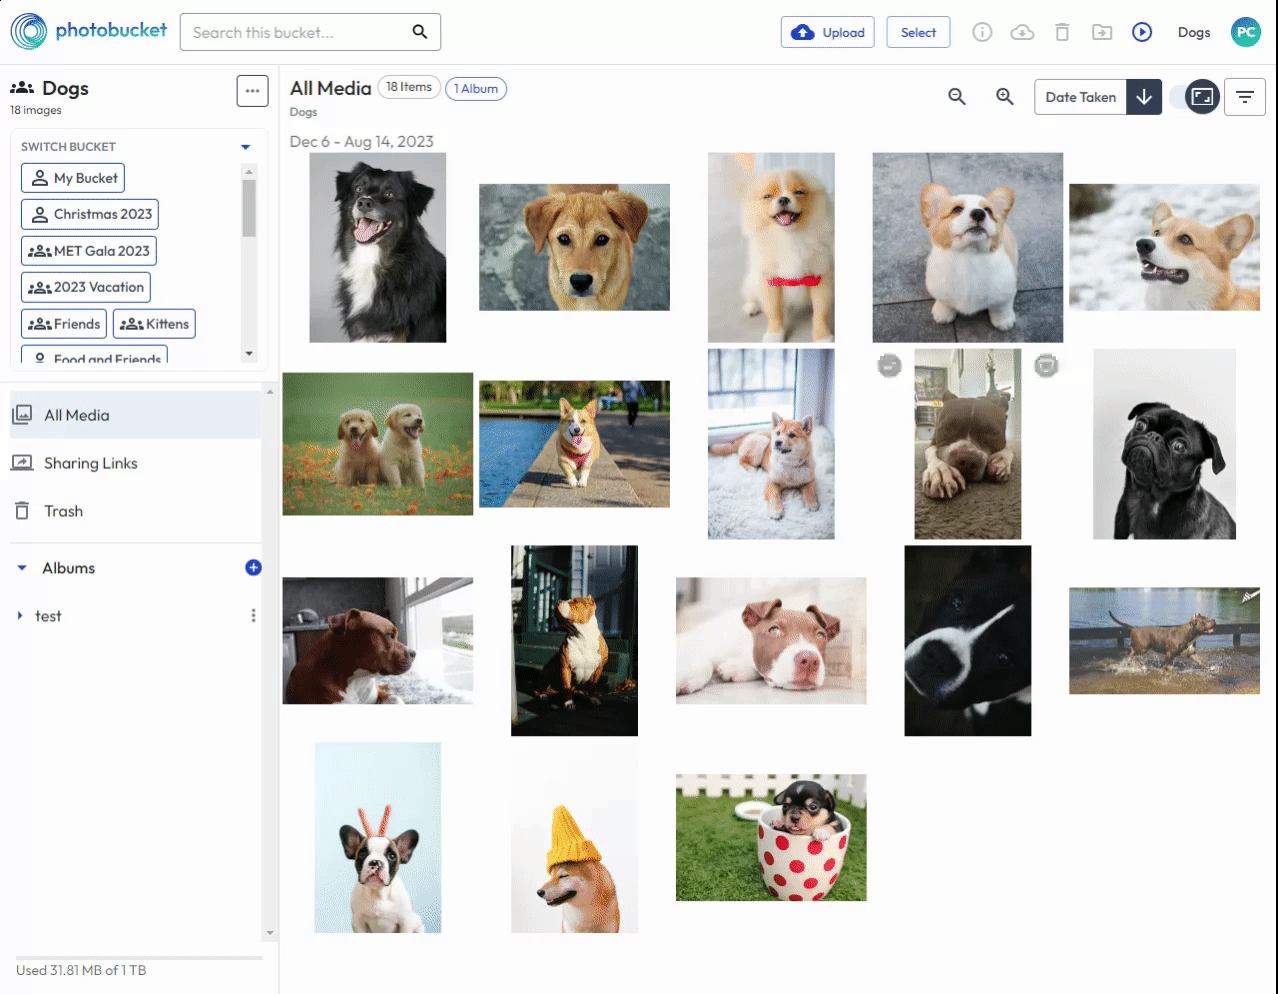Image resolution: width=1278 pixels, height=994 pixels.
Task: Click the cloud download icon
Action: [x=1022, y=32]
